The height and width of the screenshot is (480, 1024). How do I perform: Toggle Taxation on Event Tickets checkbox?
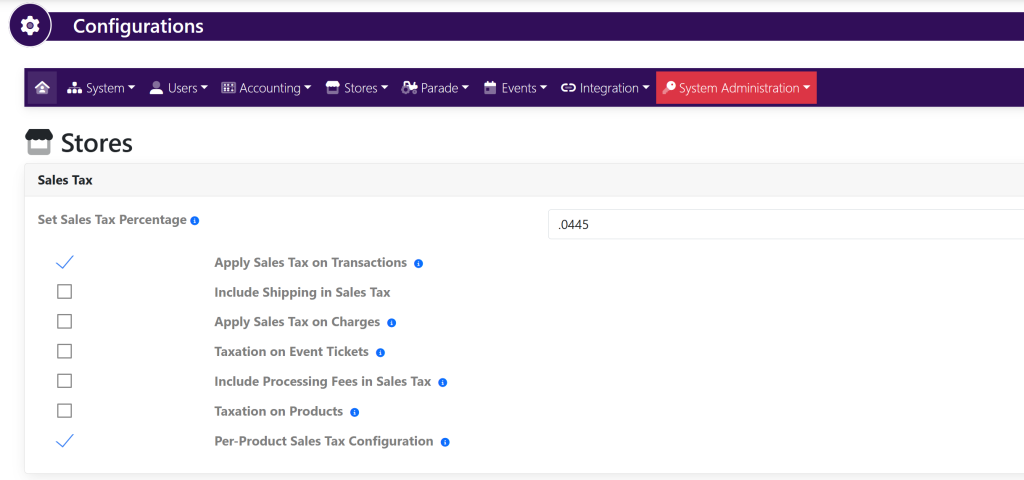pos(65,351)
